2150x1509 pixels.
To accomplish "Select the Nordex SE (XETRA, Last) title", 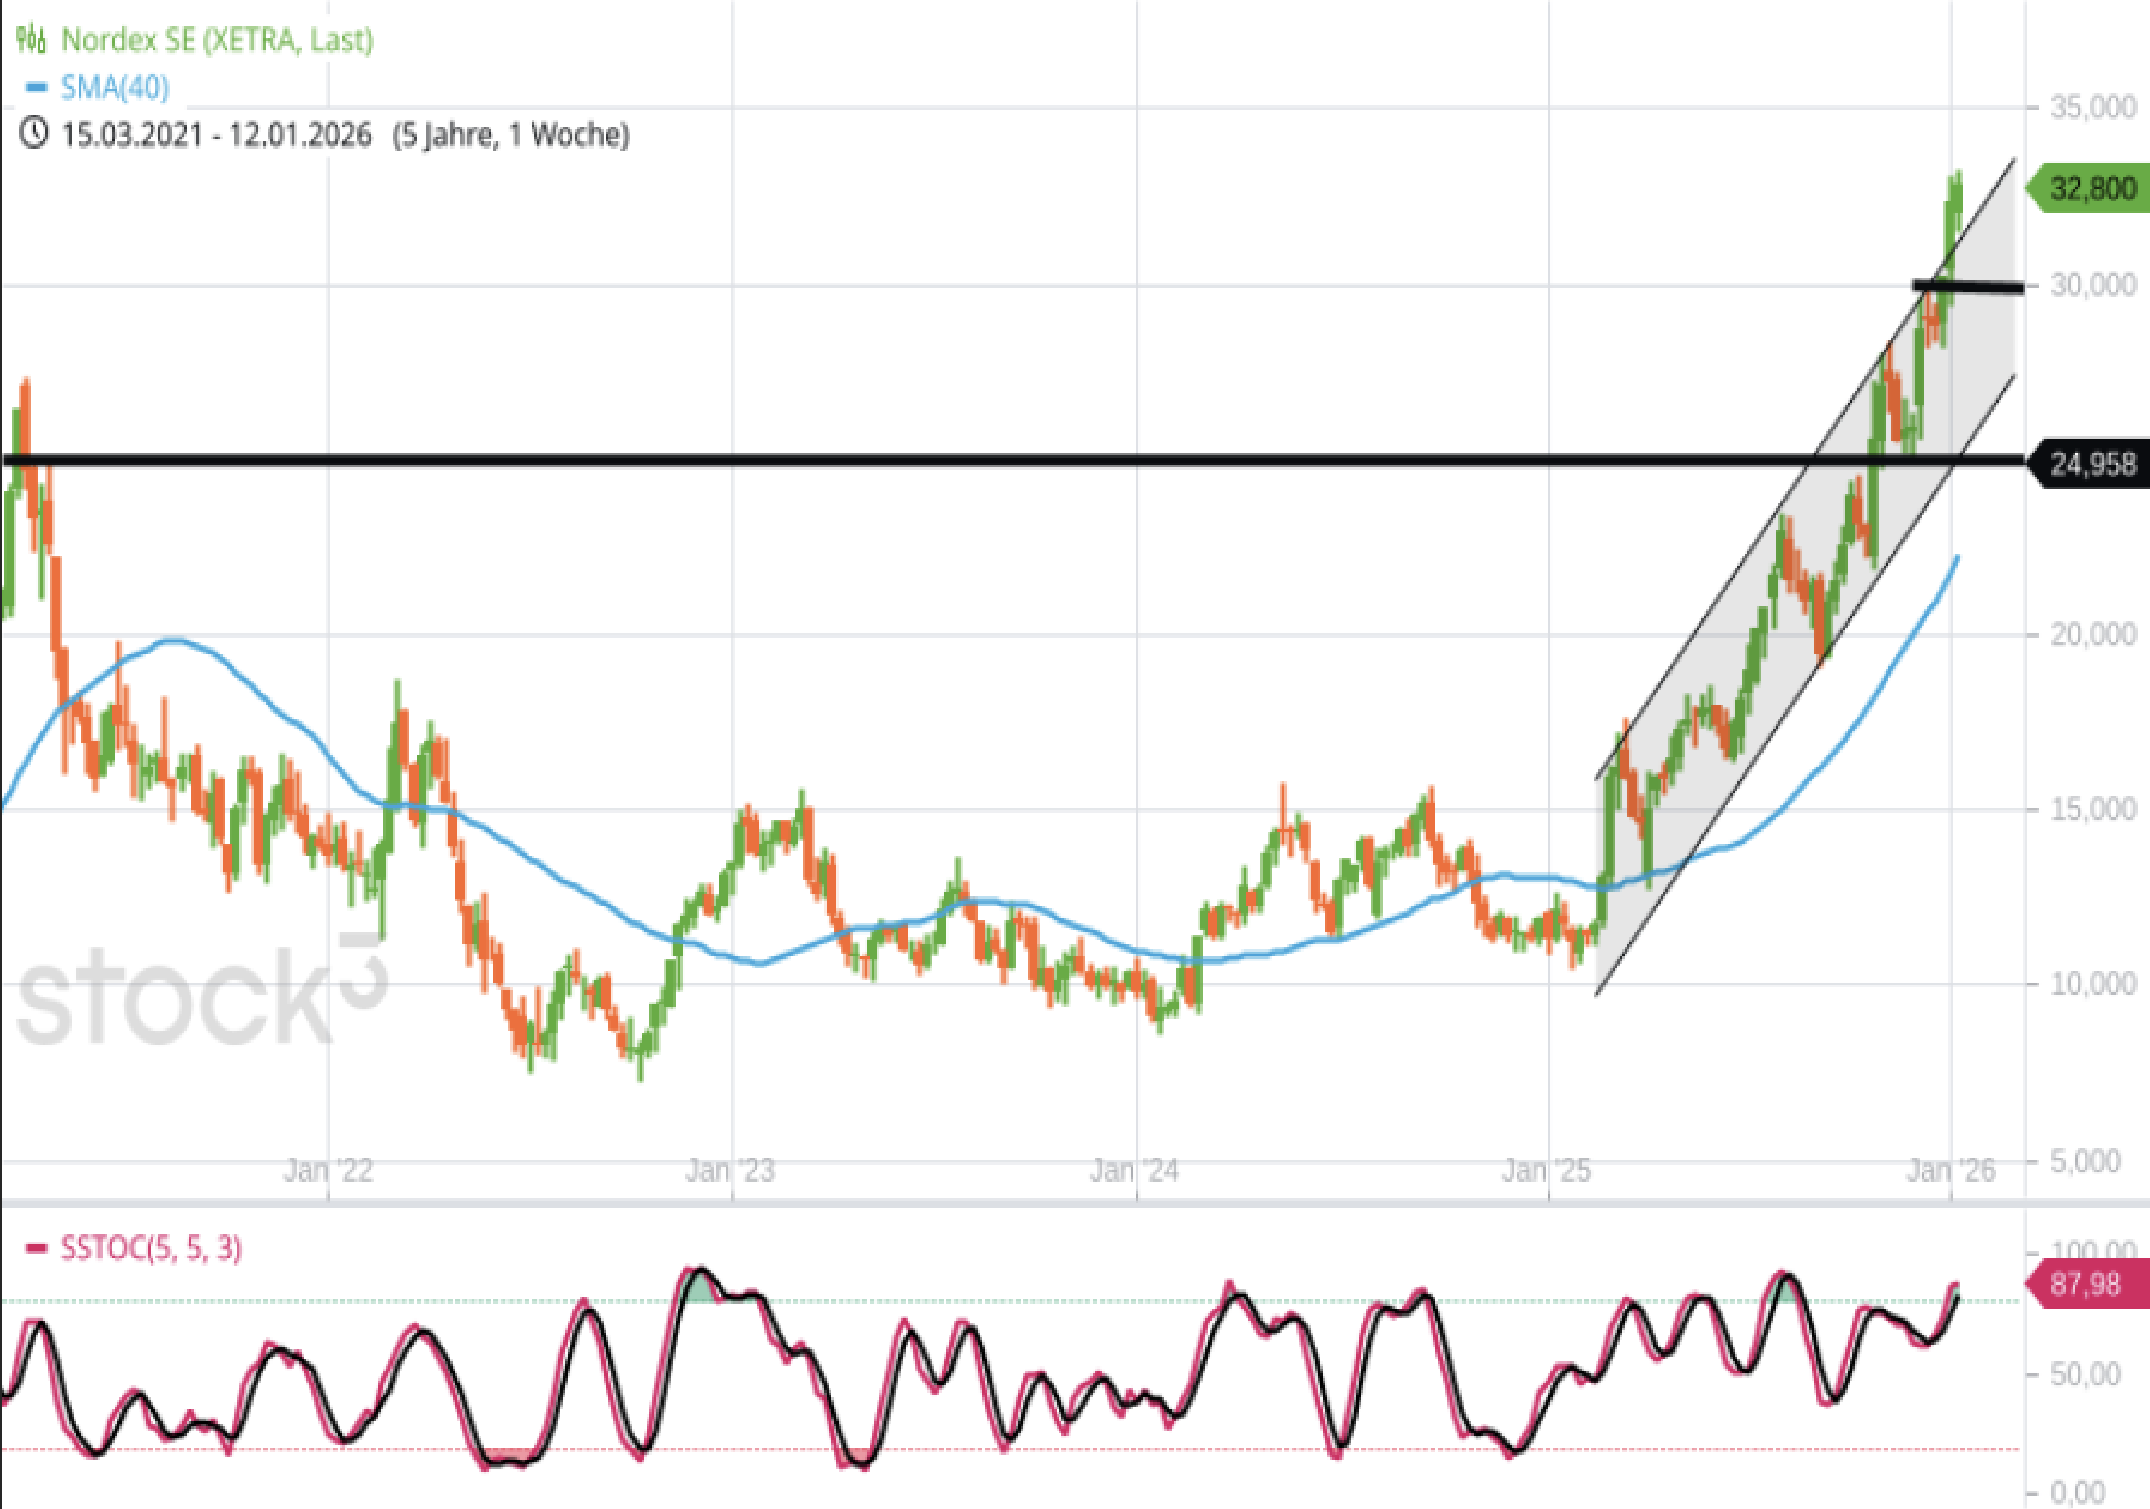I will click(217, 40).
